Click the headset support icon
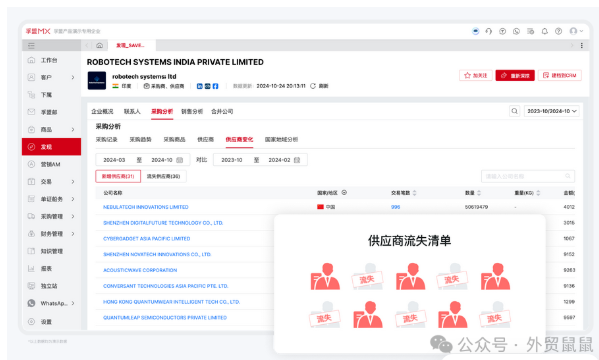This screenshot has height=360, width=599. [x=489, y=31]
